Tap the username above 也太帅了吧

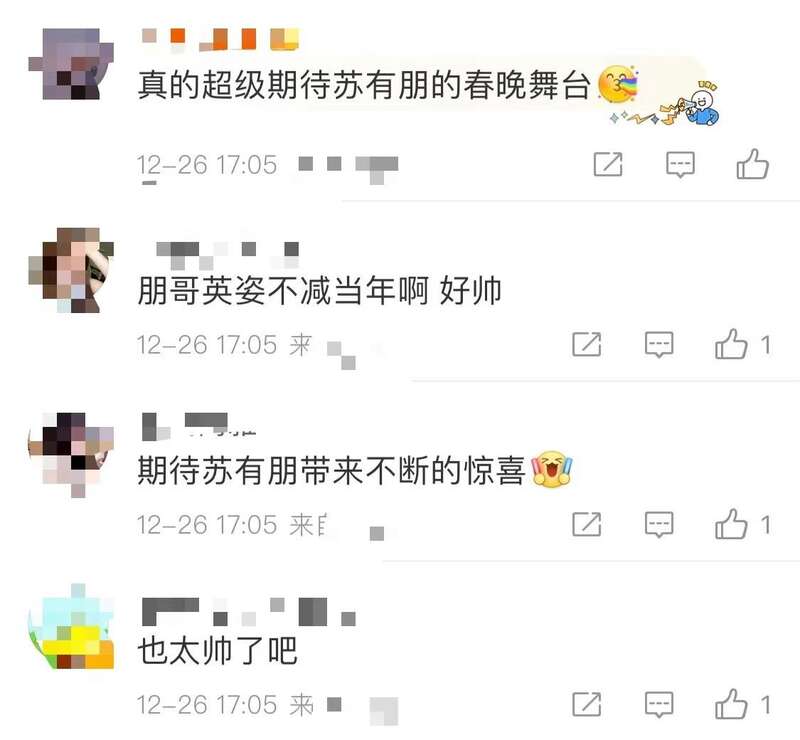pyautogui.click(x=248, y=611)
